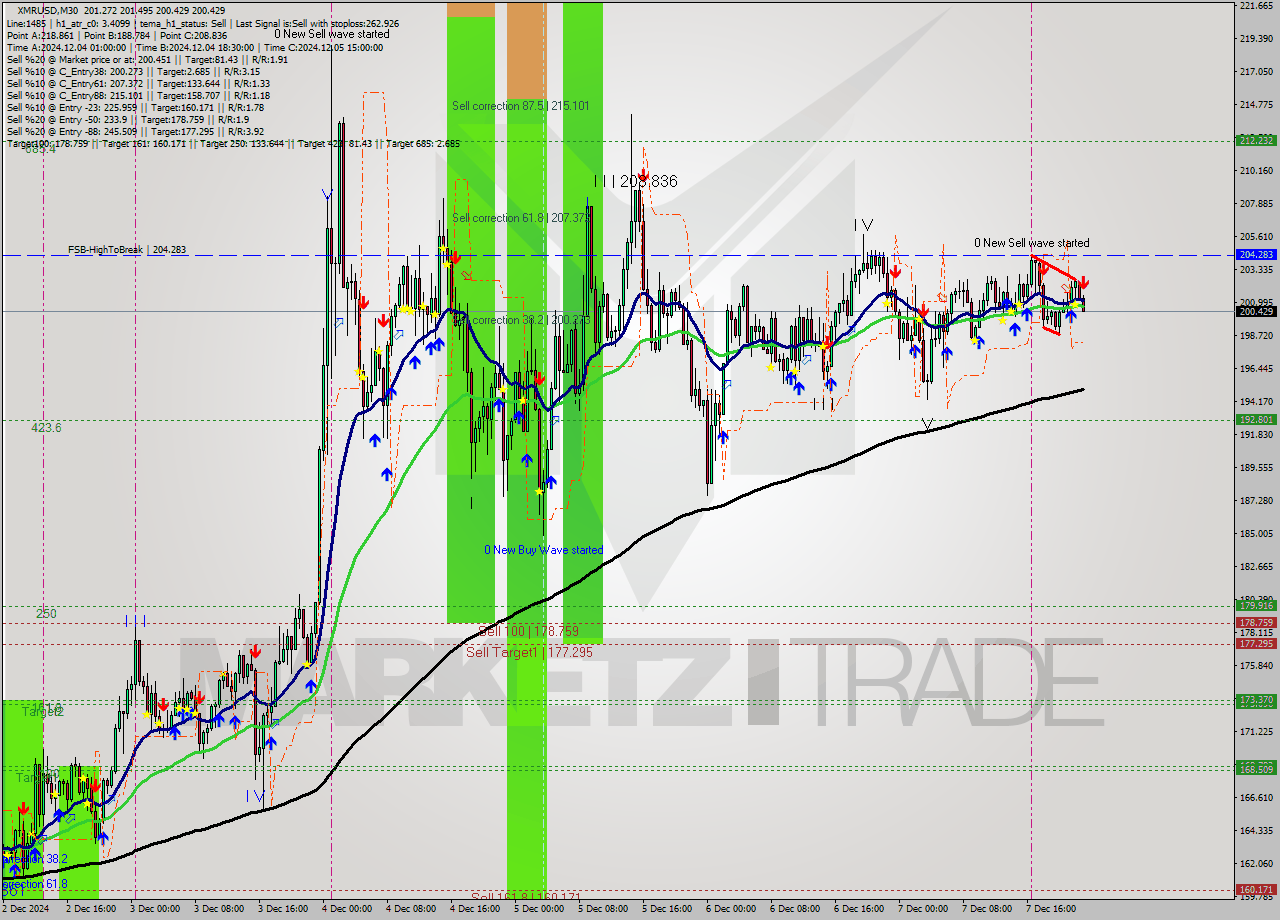The height and width of the screenshot is (920, 1280).
Task: Click the 210.165 price axis value
Action: tap(1255, 171)
